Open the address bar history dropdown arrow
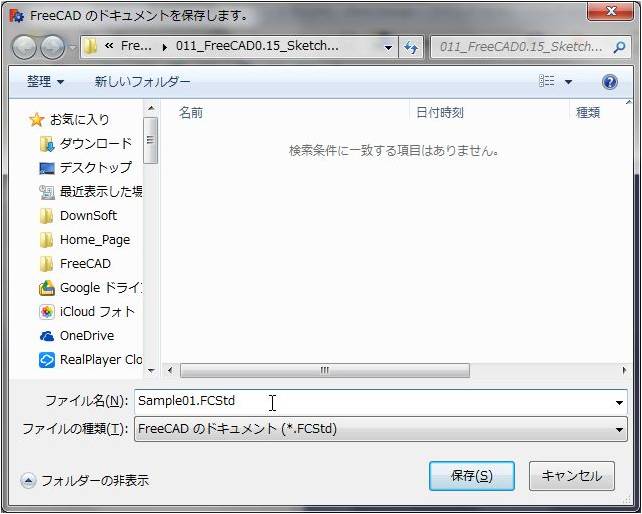The height and width of the screenshot is (514, 642). 388,48
